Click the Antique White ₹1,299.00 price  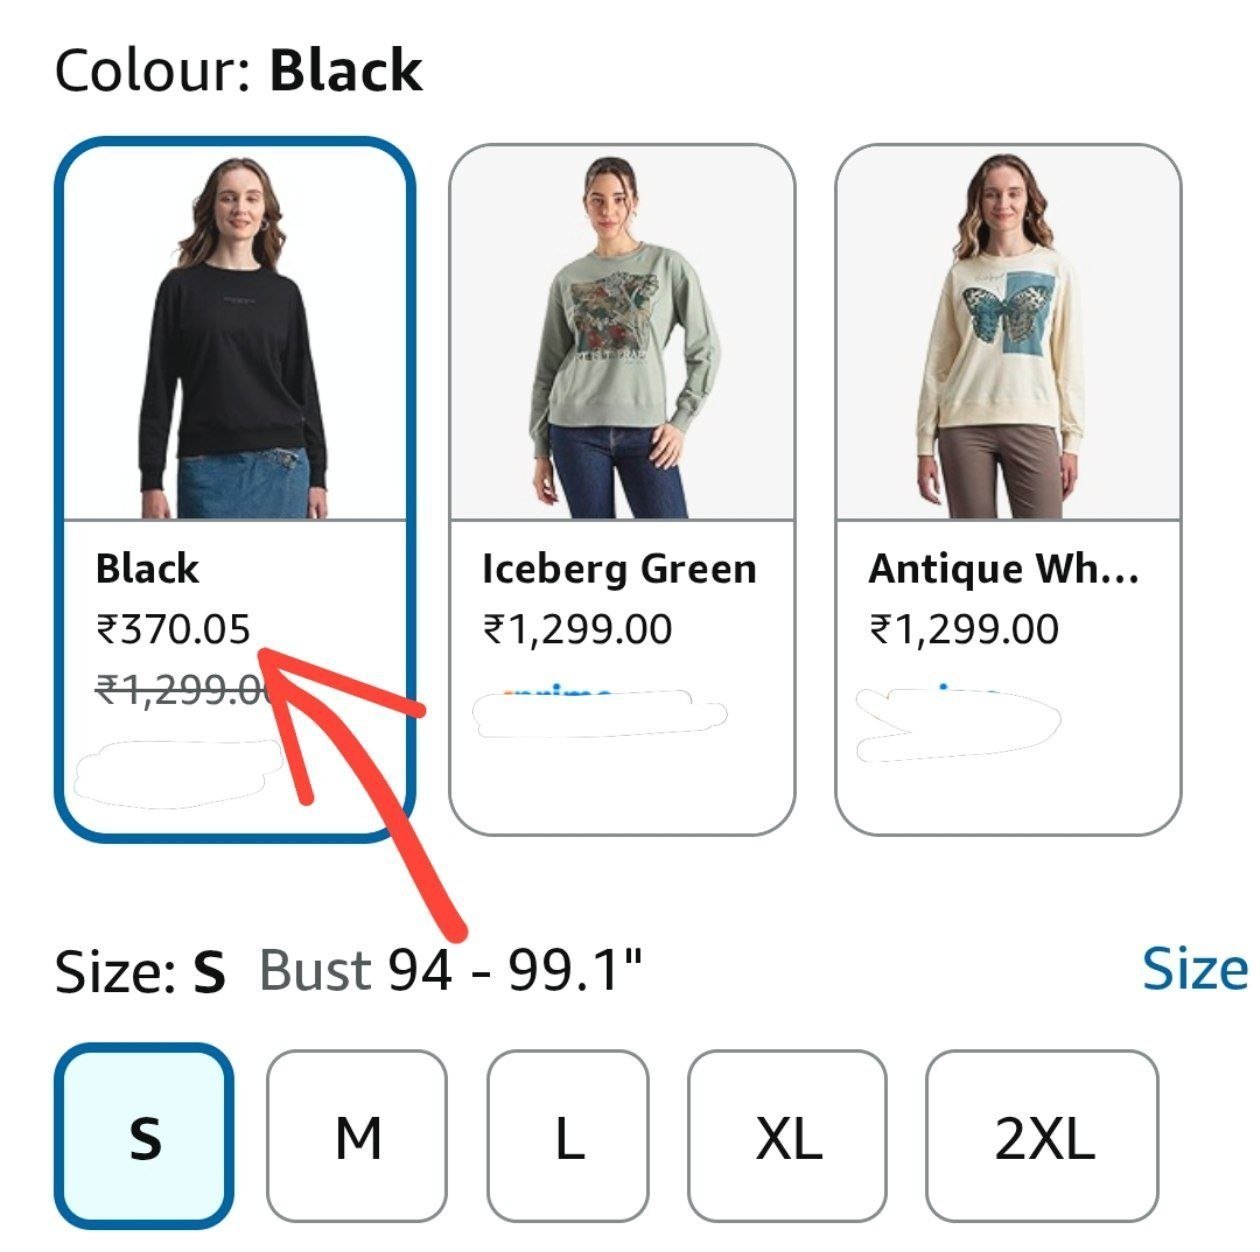(964, 629)
